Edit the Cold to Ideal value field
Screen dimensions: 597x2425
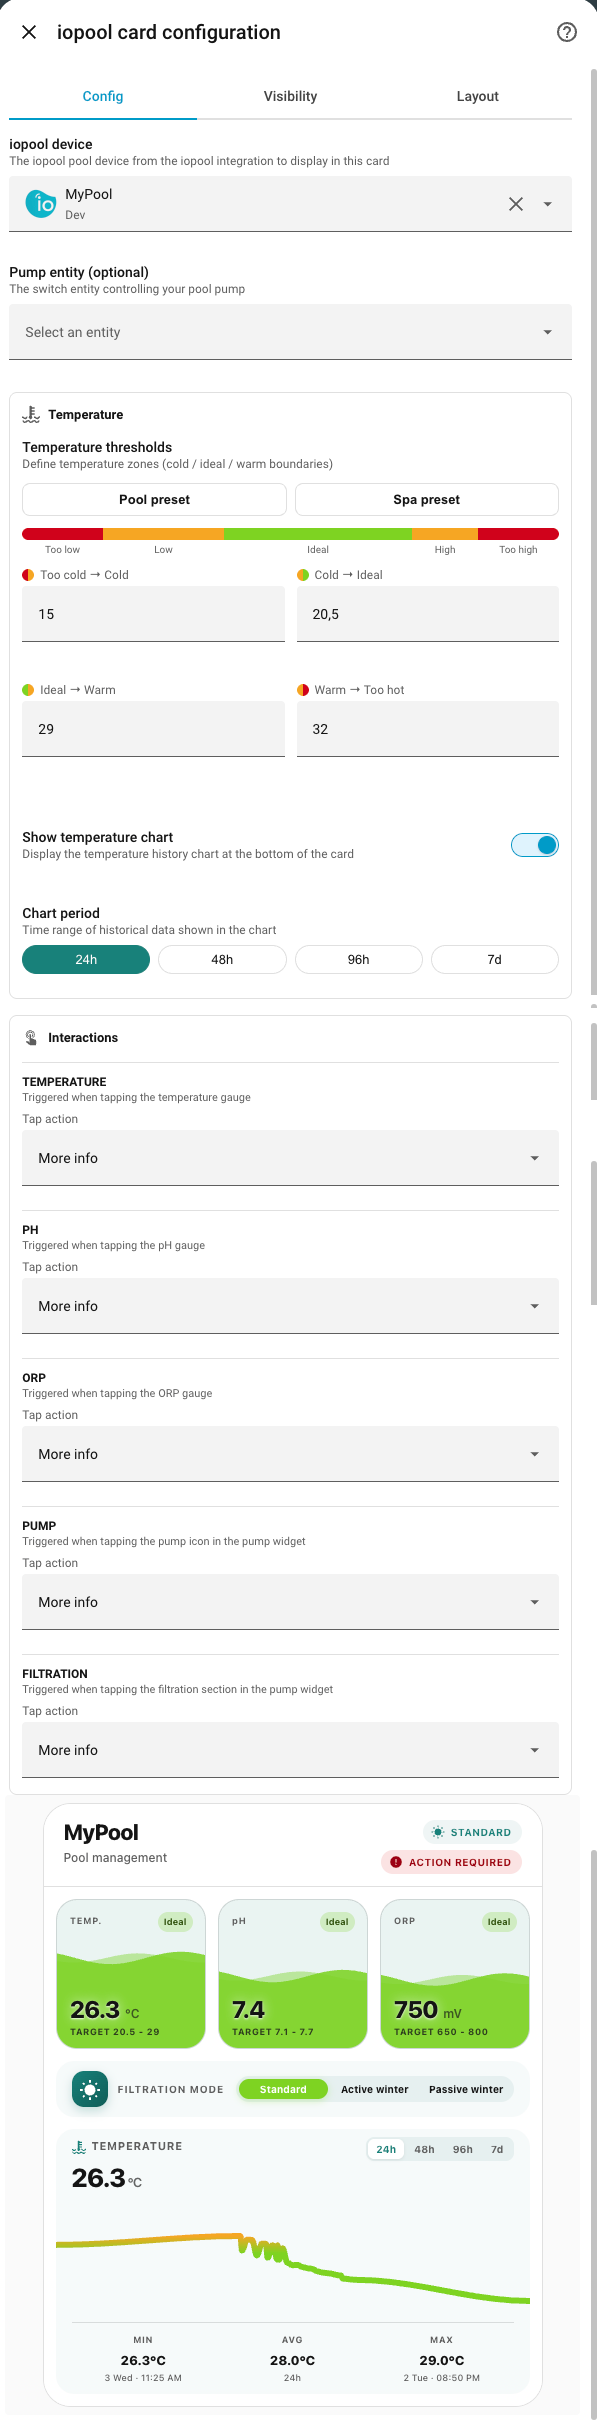tap(428, 614)
